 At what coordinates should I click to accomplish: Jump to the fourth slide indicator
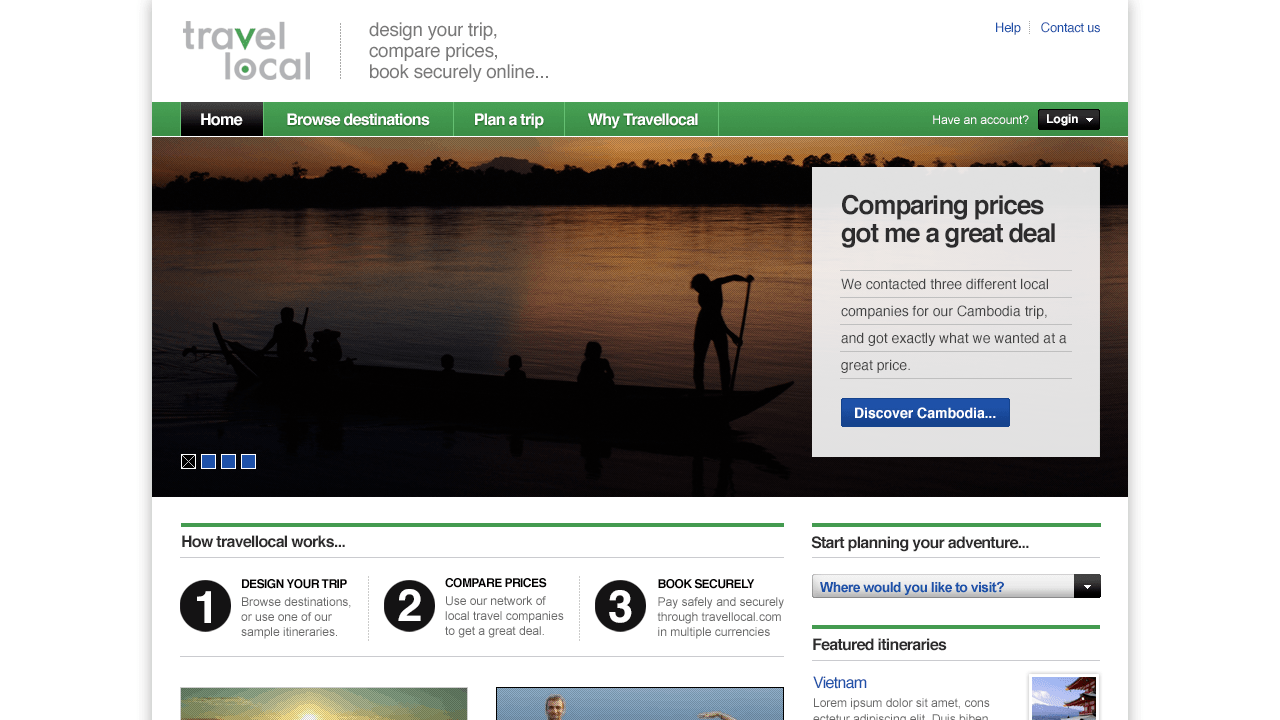tap(248, 461)
